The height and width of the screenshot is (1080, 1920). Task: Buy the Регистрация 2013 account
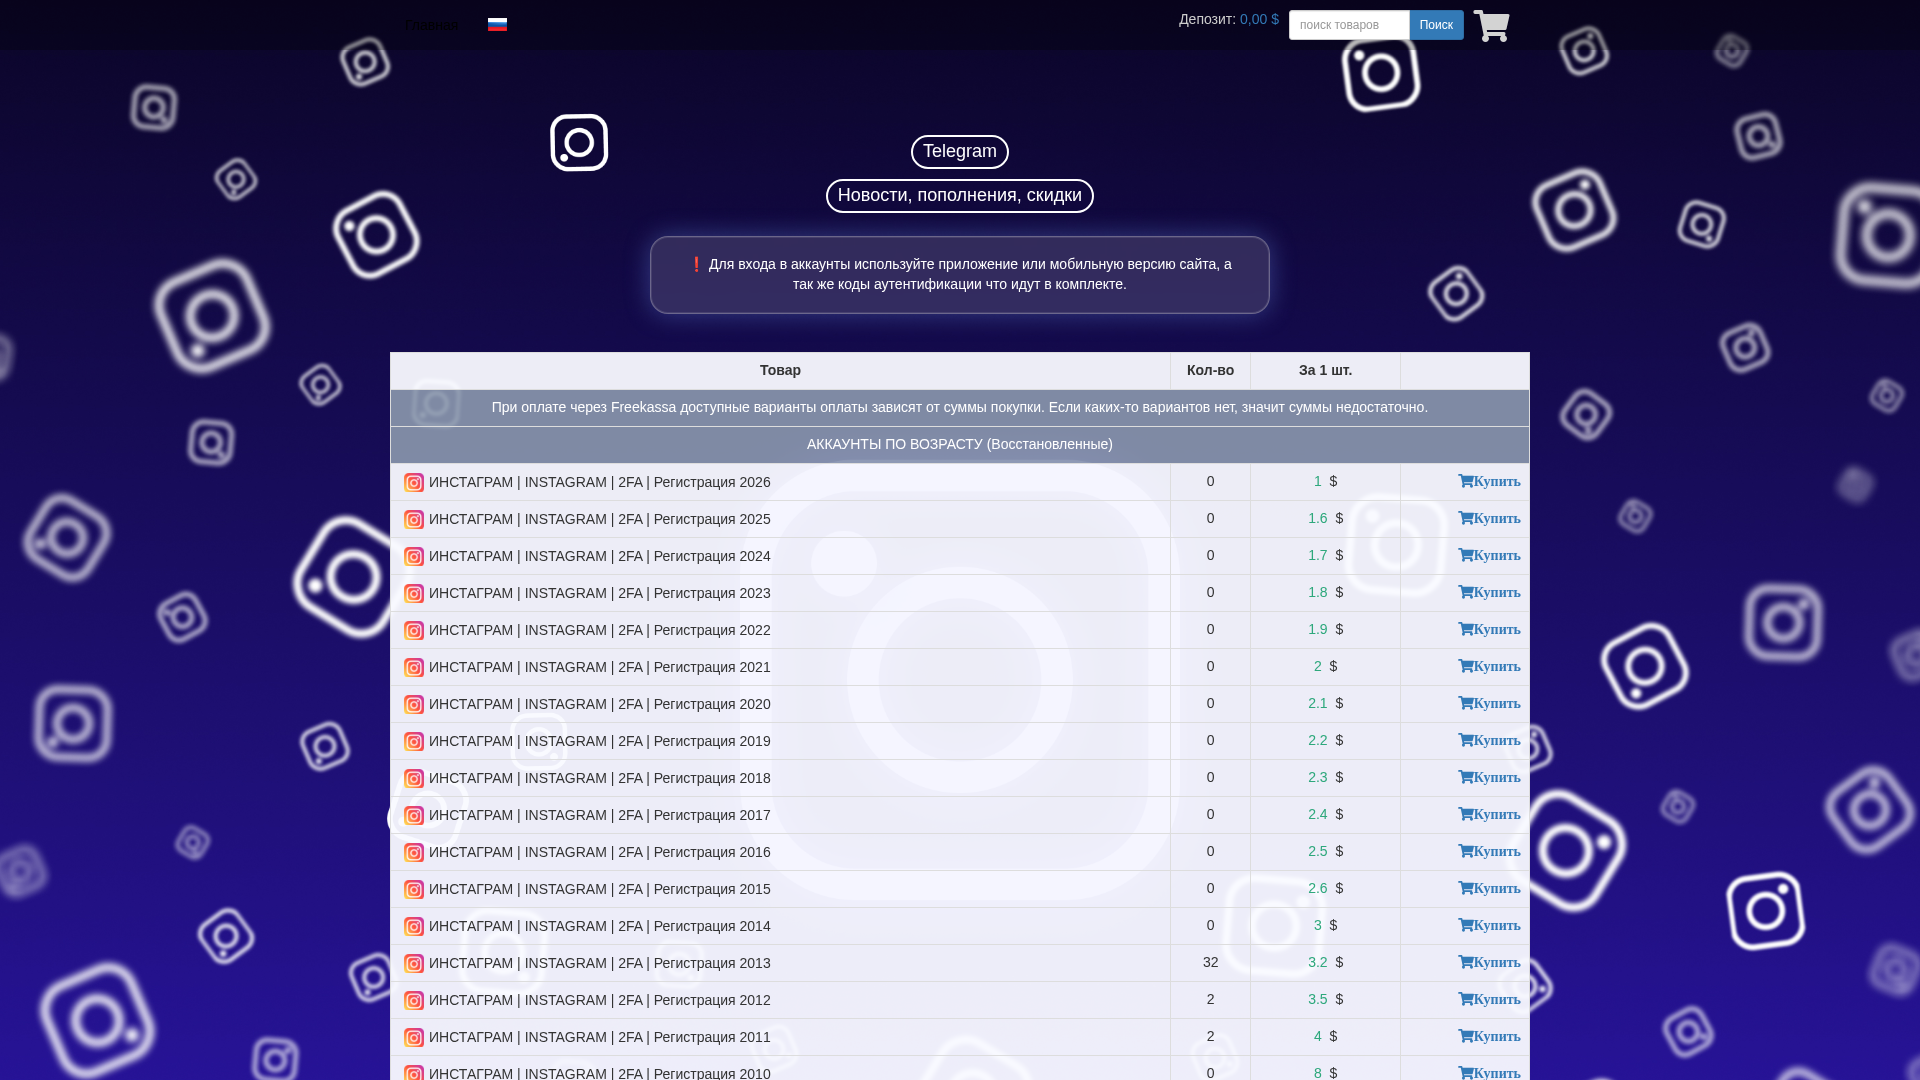[1489, 963]
